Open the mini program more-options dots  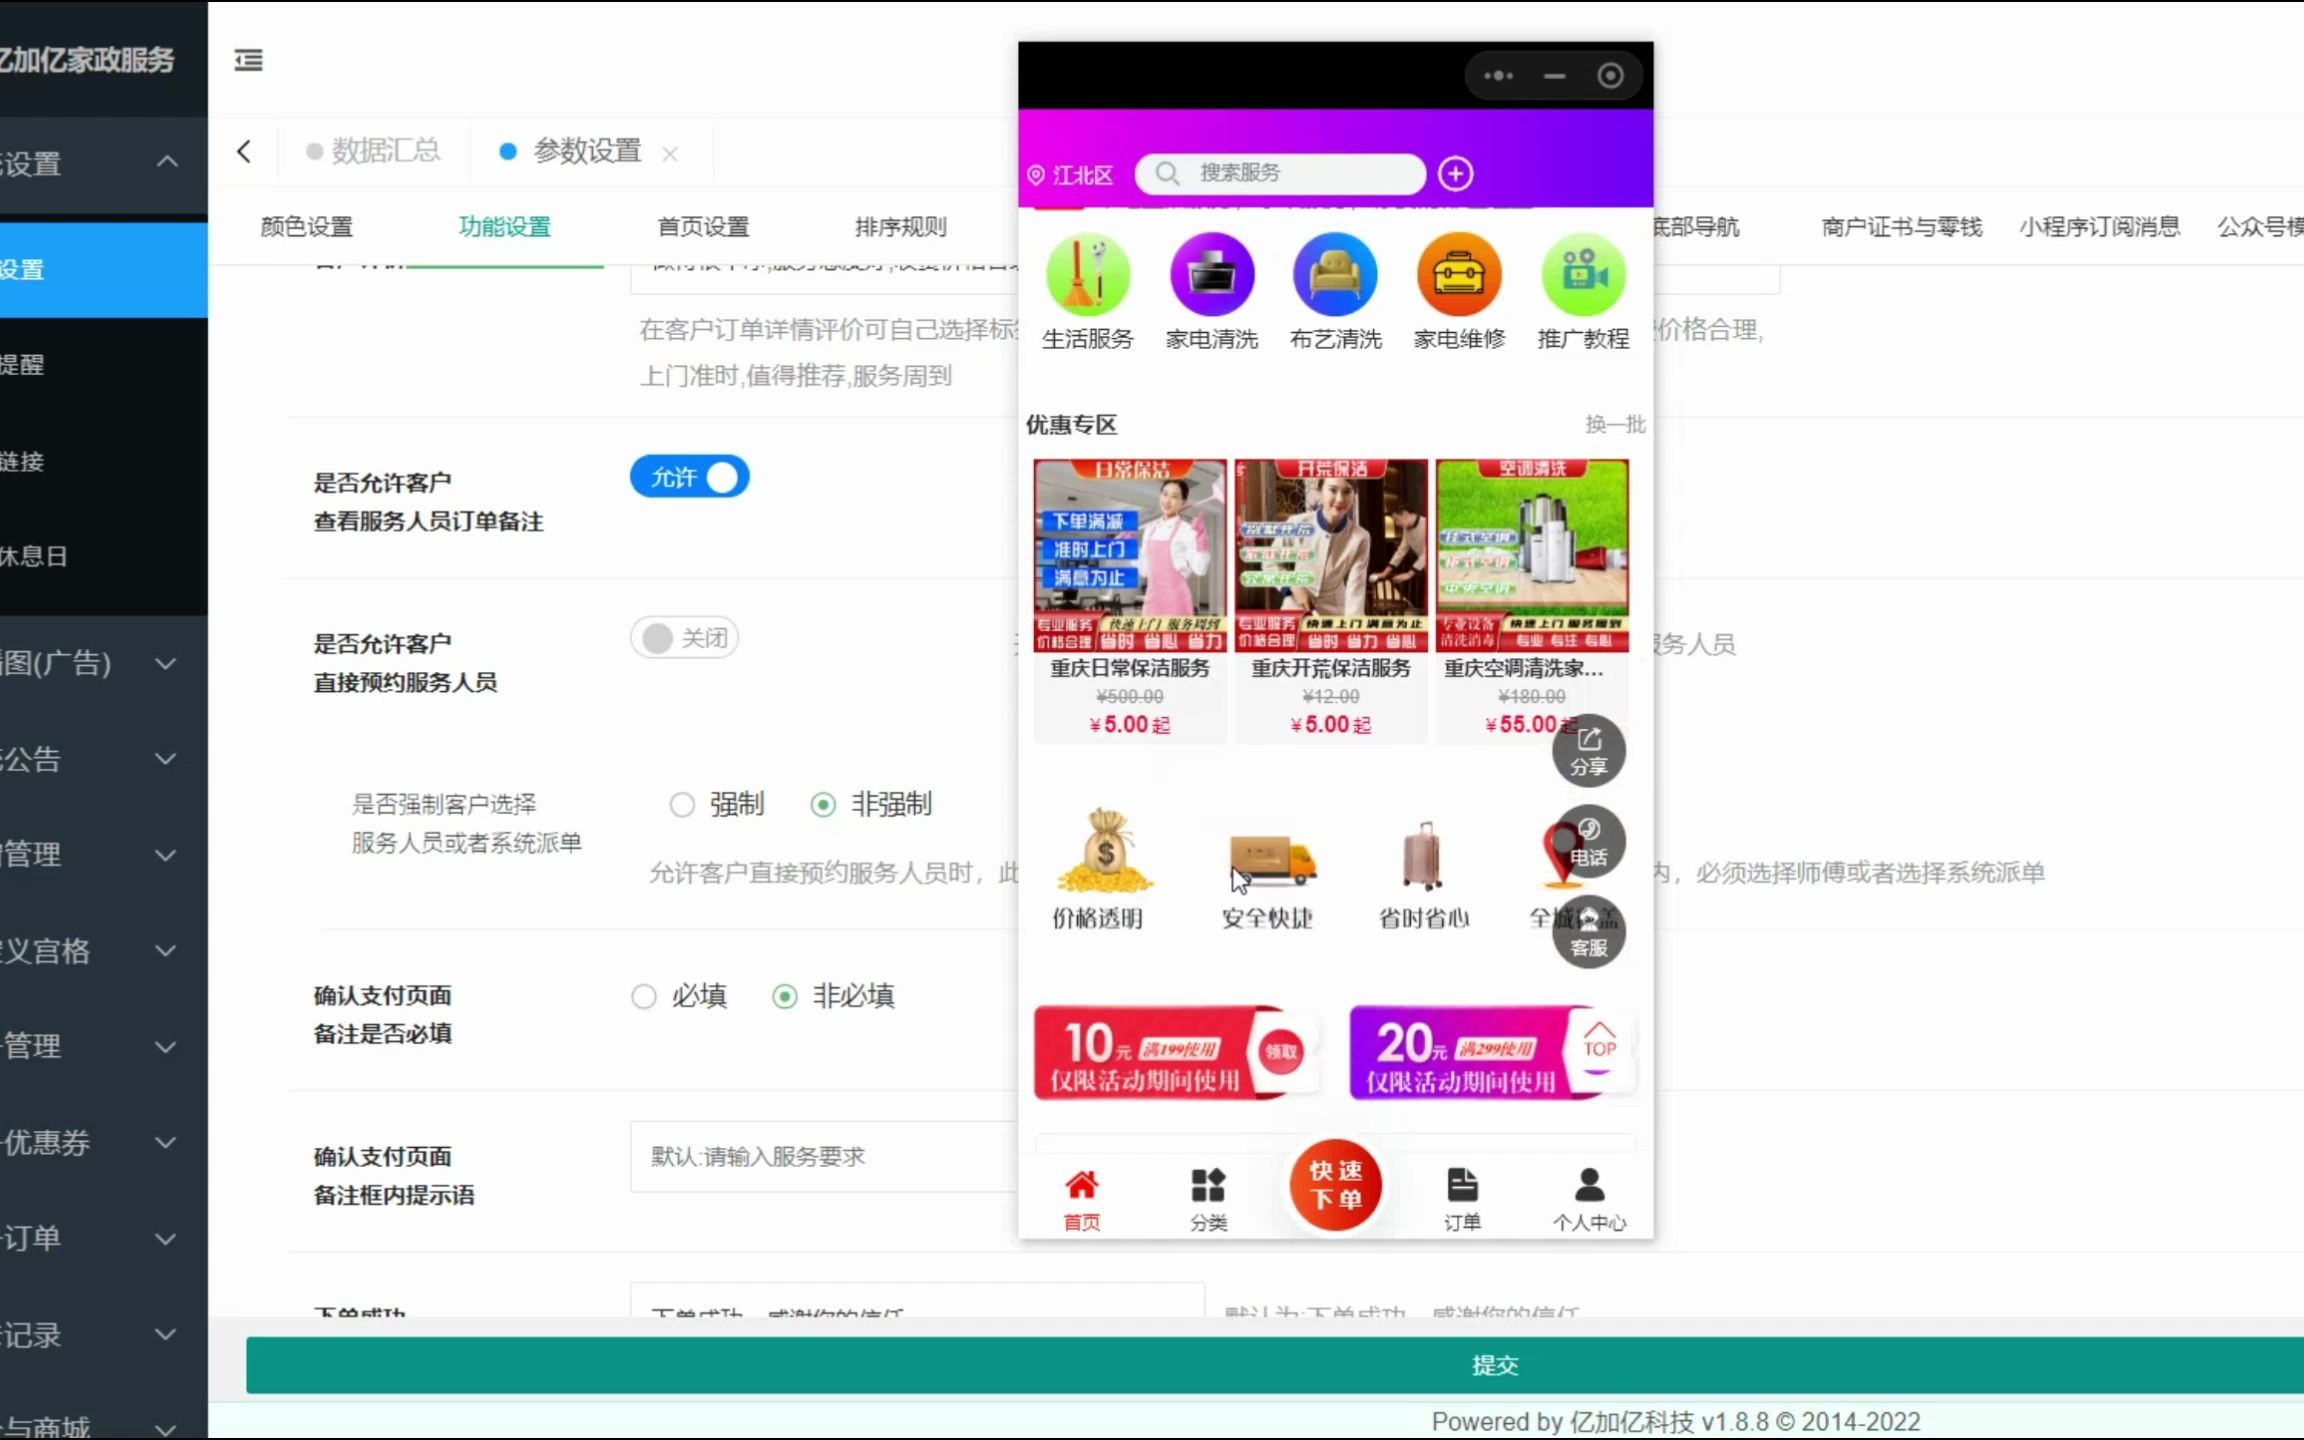1498,76
